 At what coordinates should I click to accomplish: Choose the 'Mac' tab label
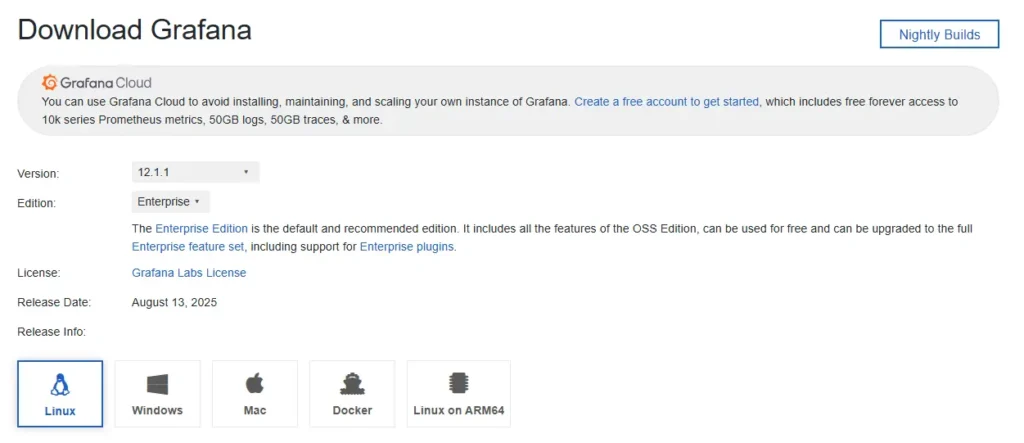pos(254,411)
